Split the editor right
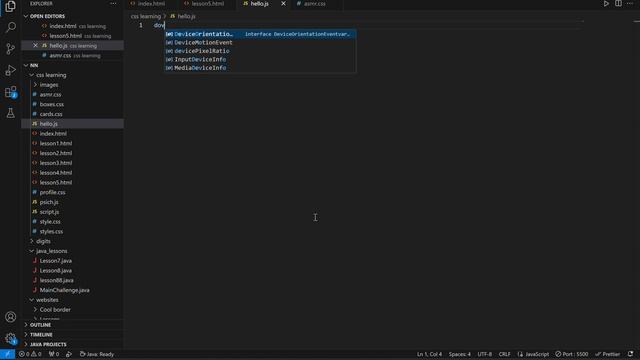The width and height of the screenshot is (640, 360). (618, 4)
